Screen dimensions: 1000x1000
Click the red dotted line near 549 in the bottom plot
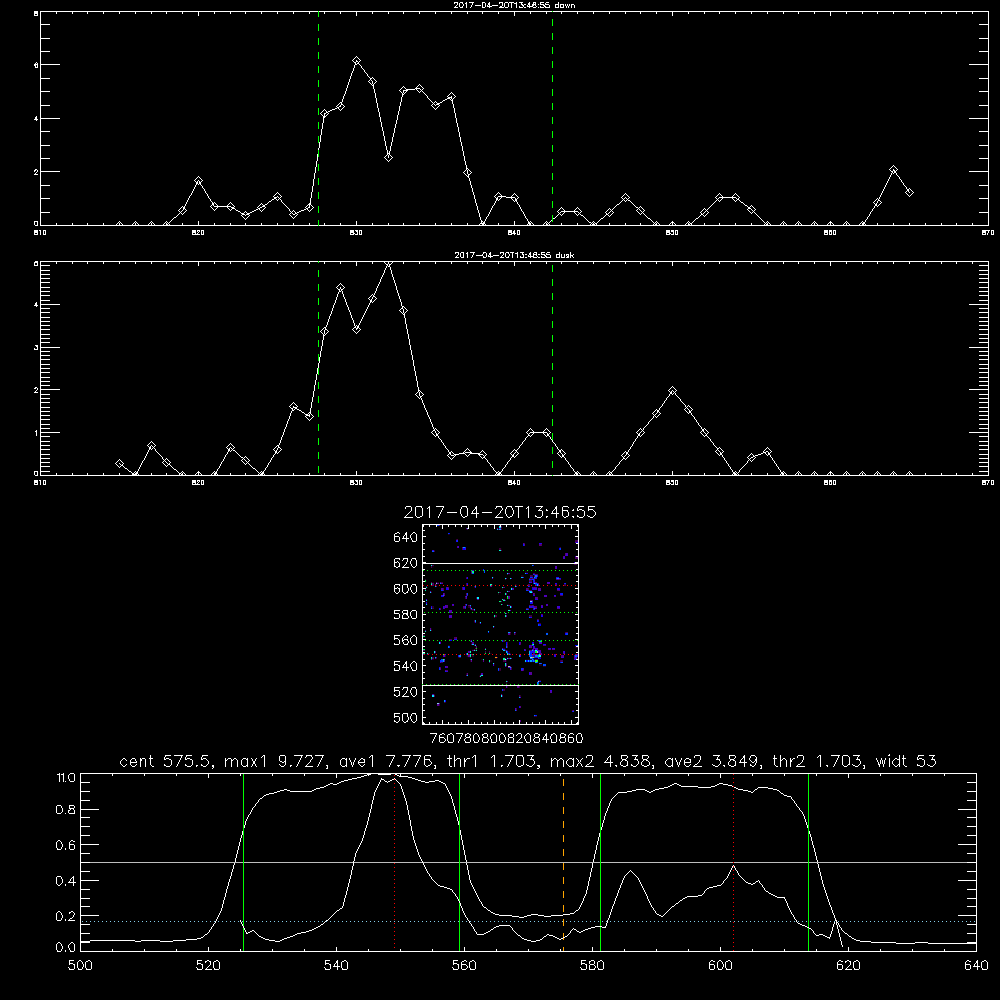(395, 861)
